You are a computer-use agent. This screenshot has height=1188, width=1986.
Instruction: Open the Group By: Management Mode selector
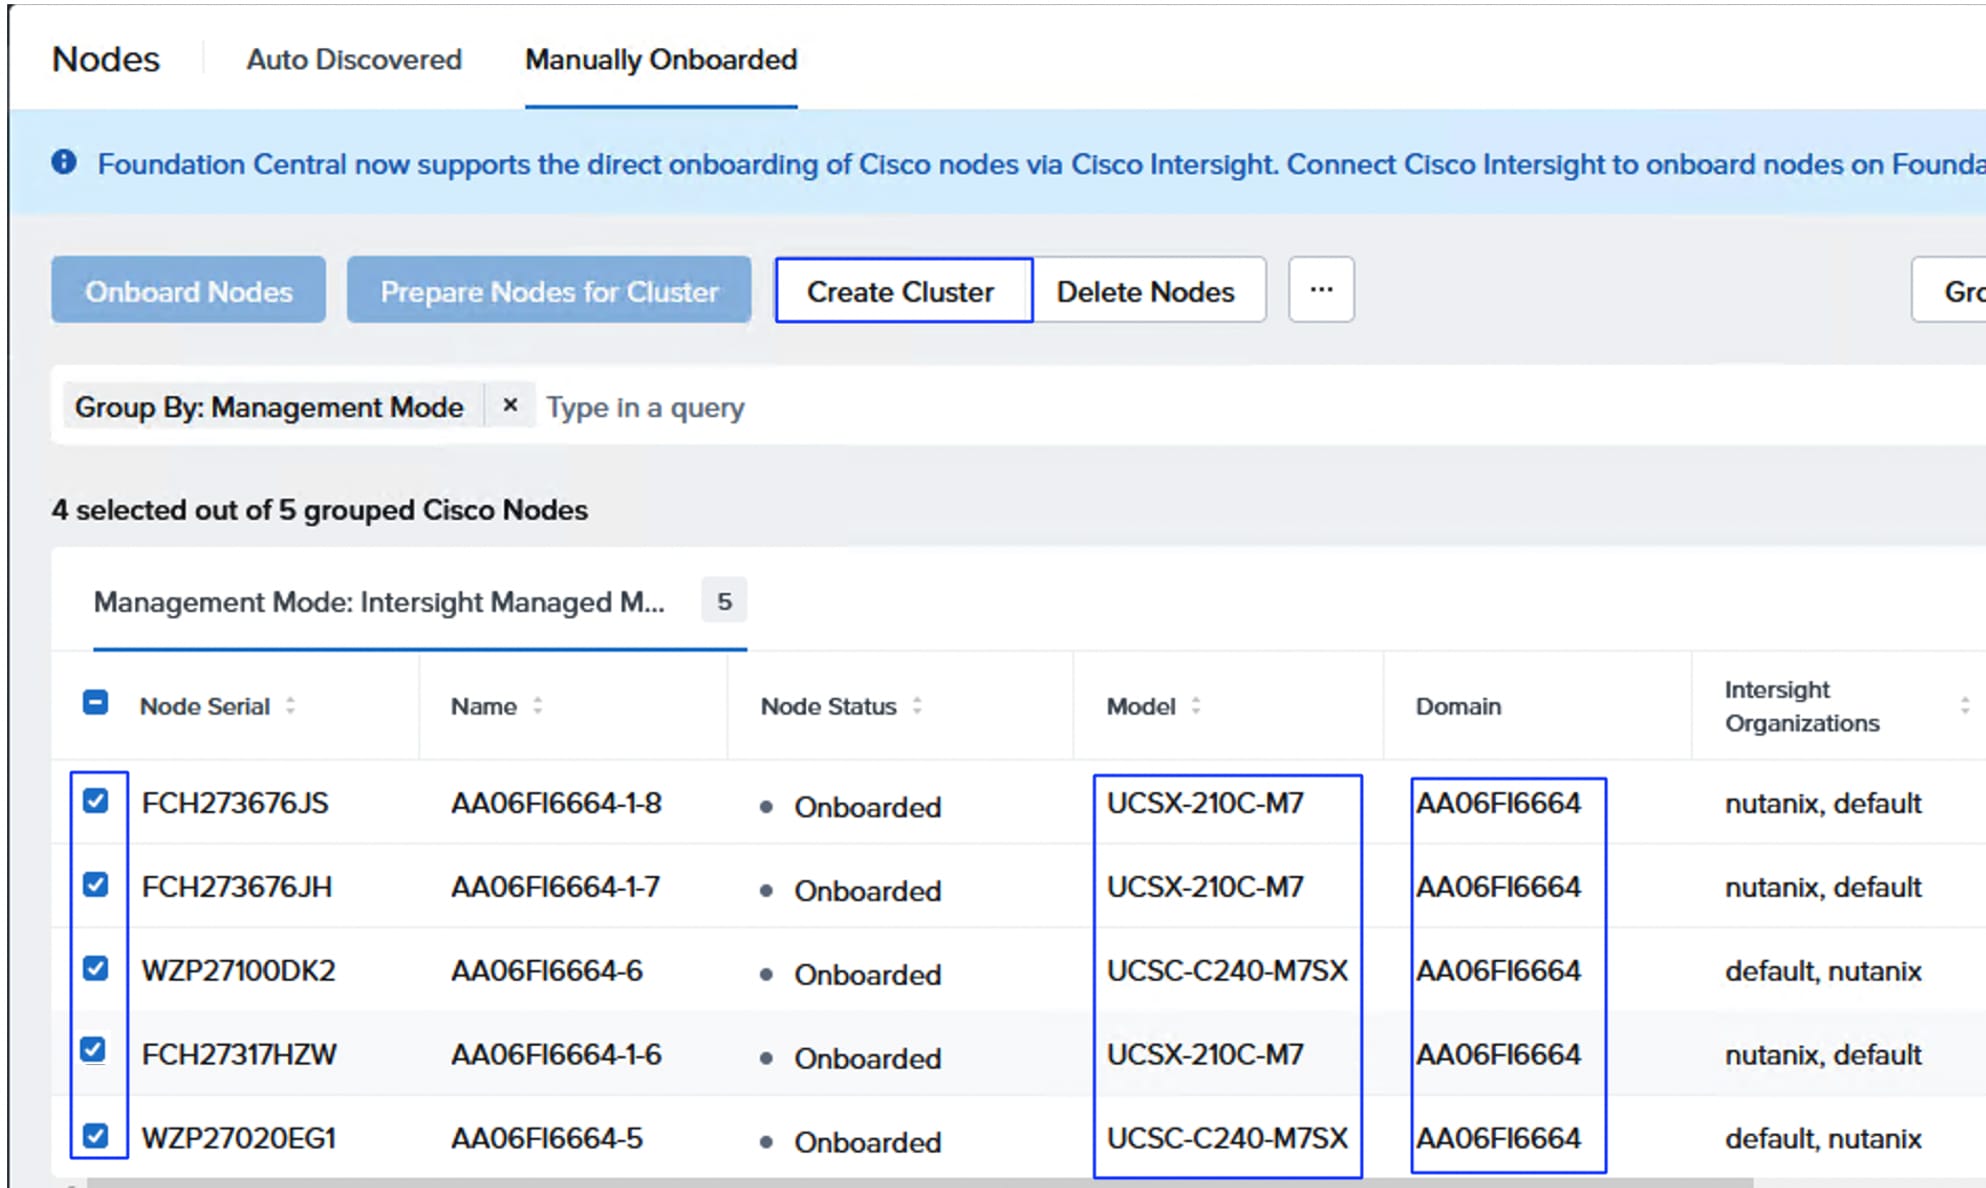(x=270, y=406)
